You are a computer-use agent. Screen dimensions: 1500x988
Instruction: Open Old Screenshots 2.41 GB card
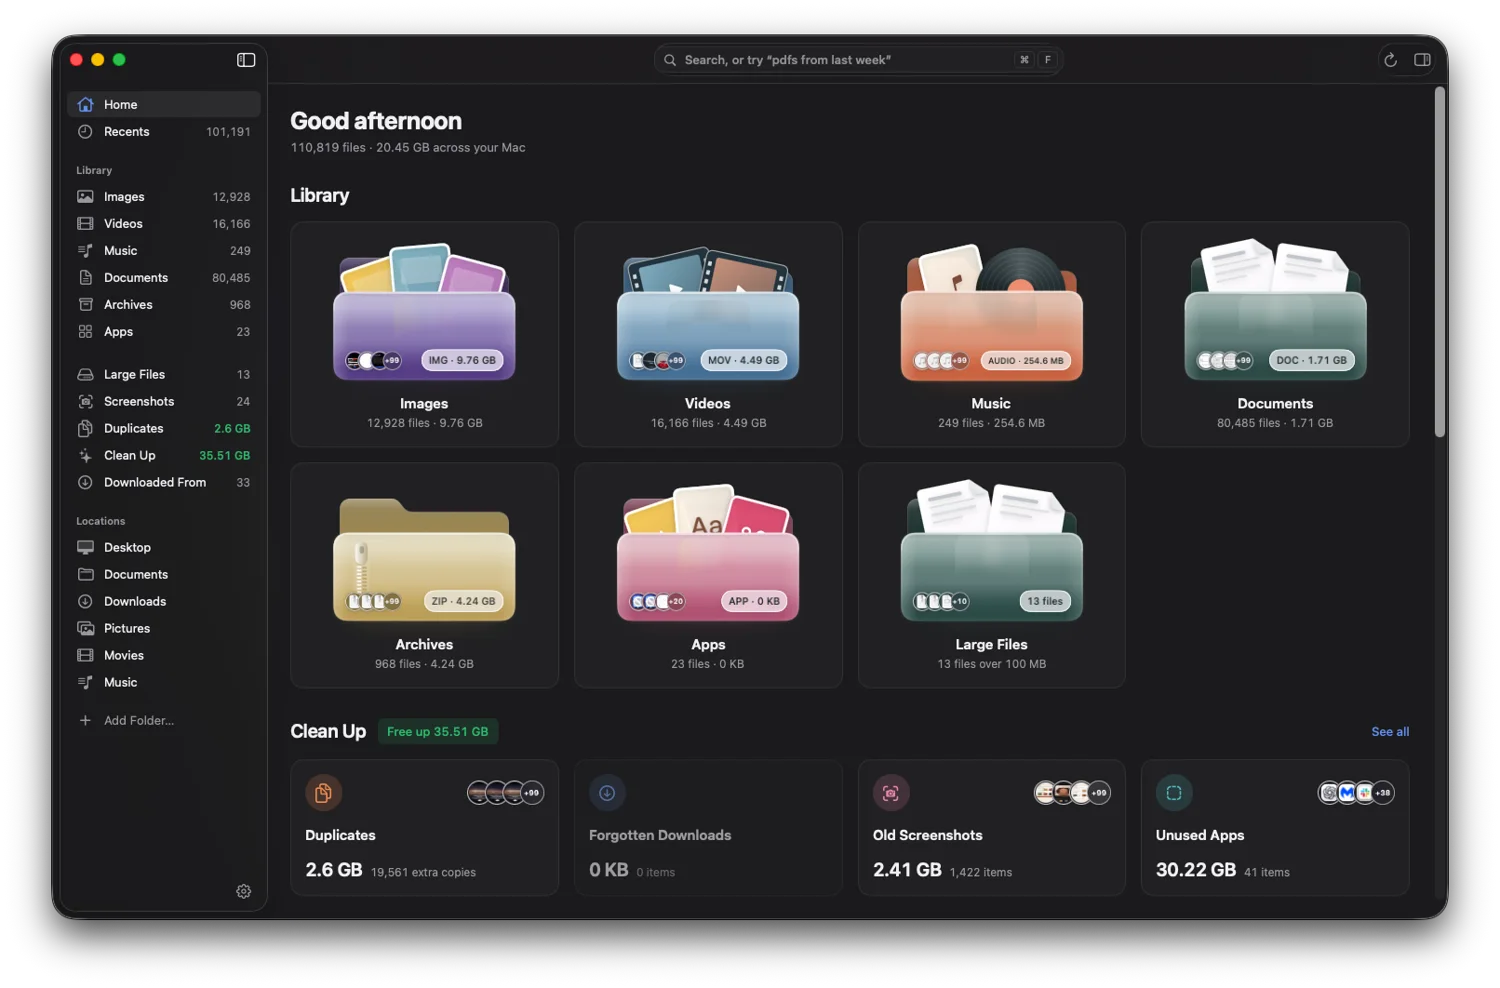(991, 828)
